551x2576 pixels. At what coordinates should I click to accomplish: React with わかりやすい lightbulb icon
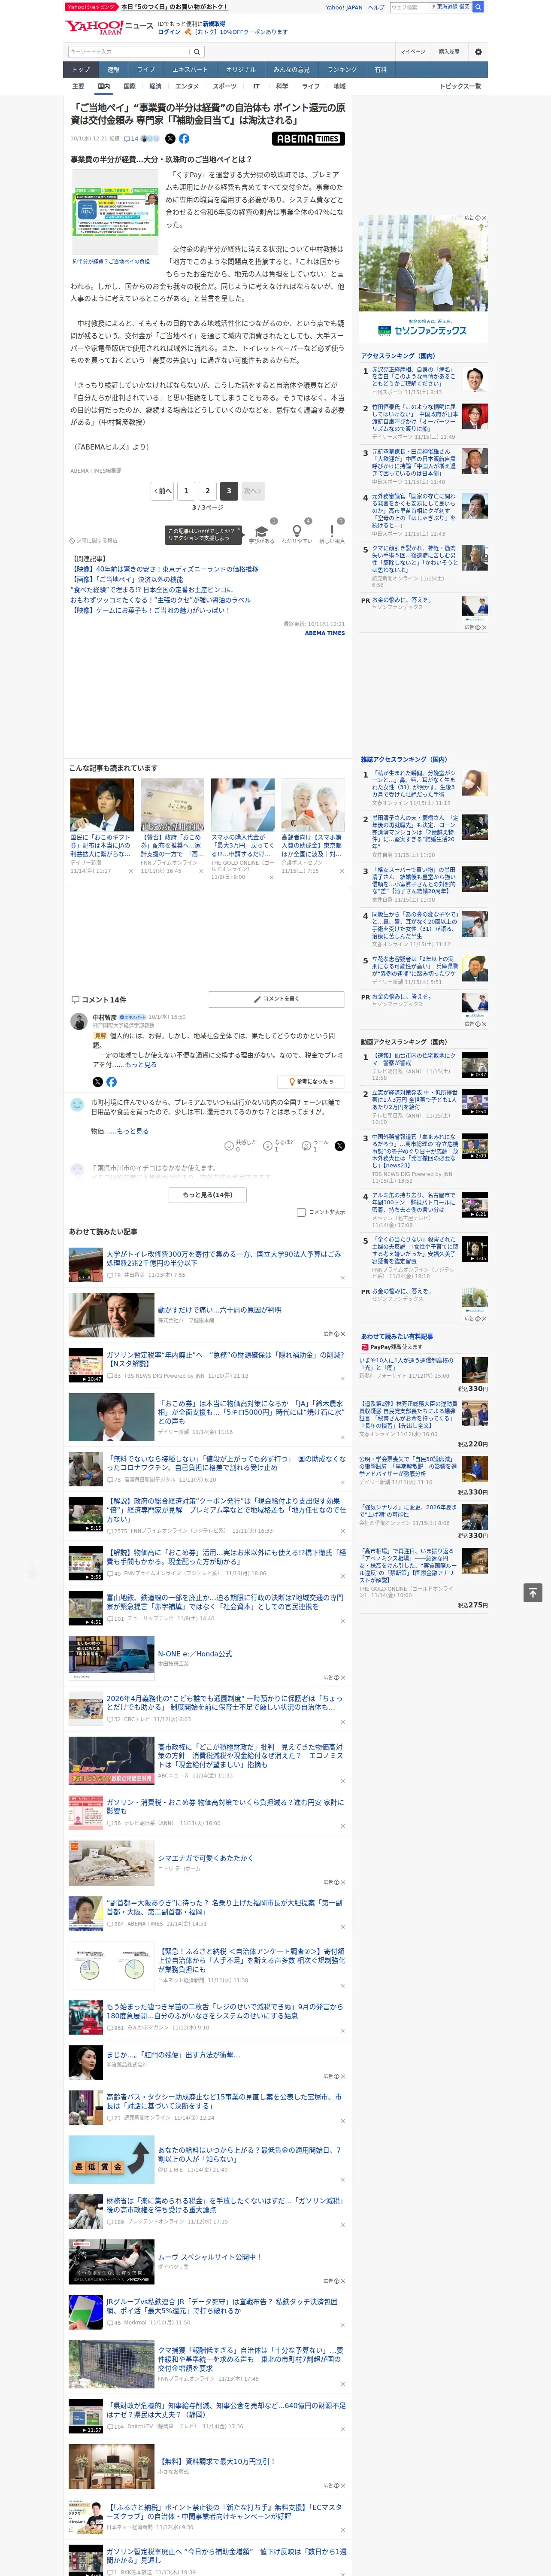click(296, 531)
